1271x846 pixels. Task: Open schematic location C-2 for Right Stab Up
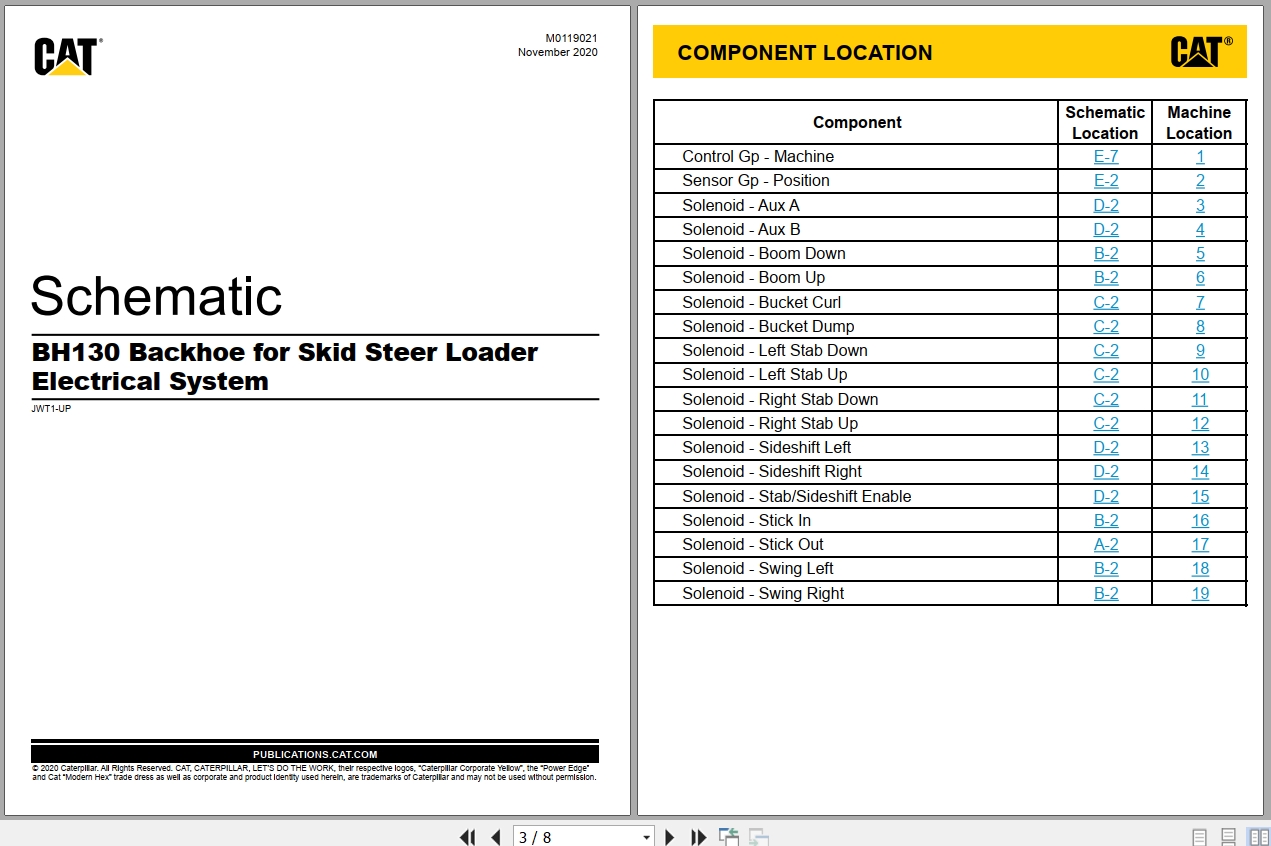click(x=1106, y=423)
